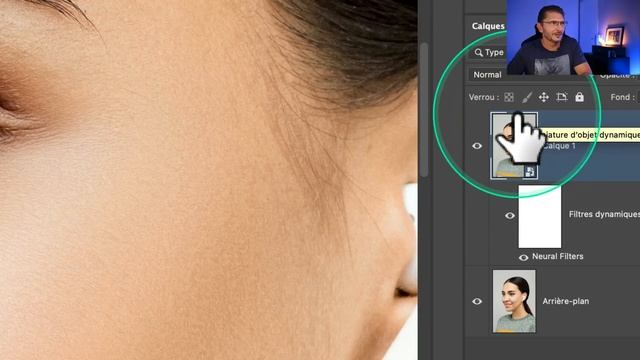The width and height of the screenshot is (640, 360).
Task: Click the Filtres dynamiques label
Action: pyautogui.click(x=604, y=214)
